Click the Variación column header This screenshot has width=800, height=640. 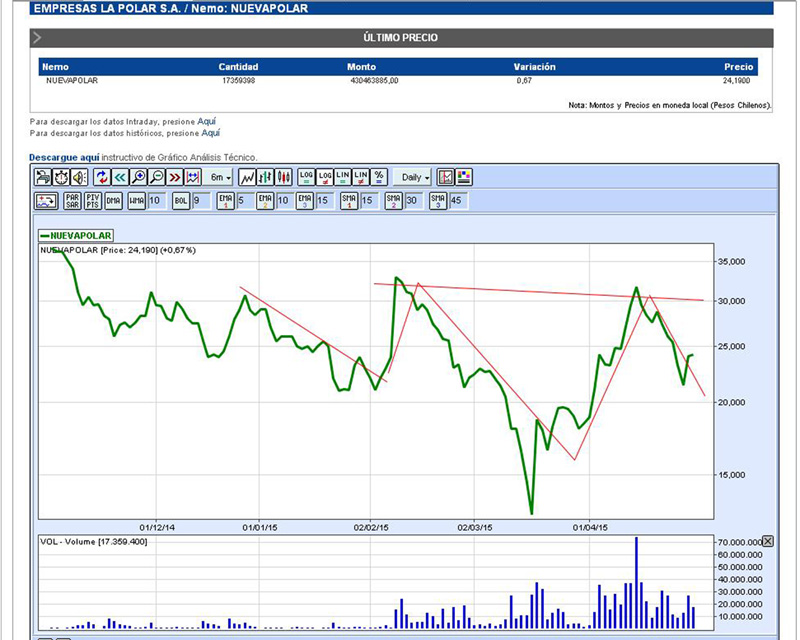pos(534,67)
